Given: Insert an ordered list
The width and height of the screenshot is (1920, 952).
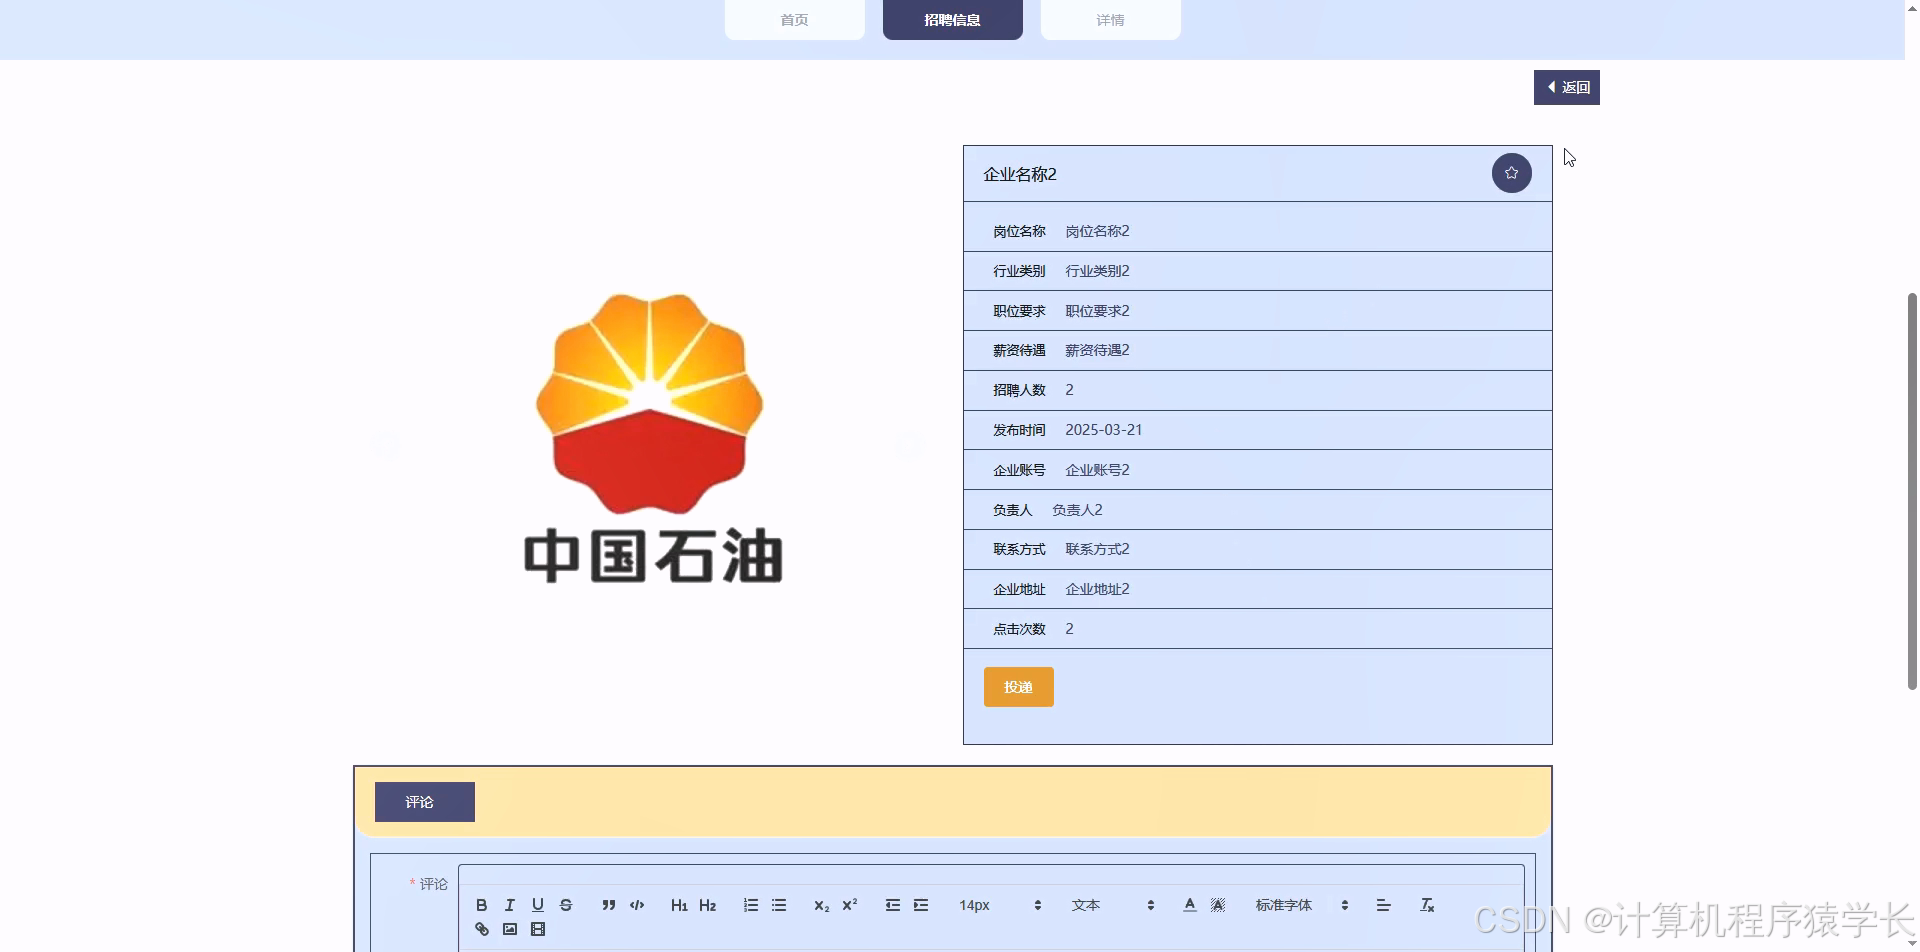Looking at the screenshot, I should click(x=750, y=905).
